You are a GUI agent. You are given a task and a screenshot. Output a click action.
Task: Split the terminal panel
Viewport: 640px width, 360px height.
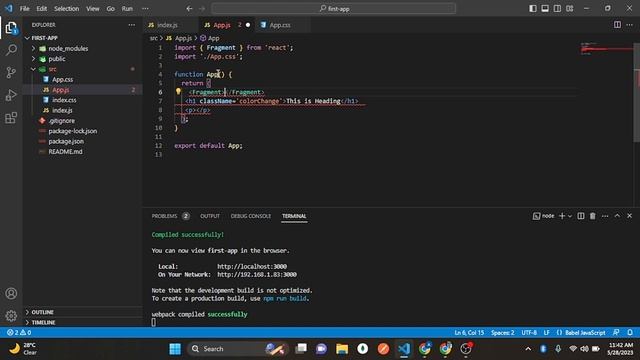click(580, 216)
